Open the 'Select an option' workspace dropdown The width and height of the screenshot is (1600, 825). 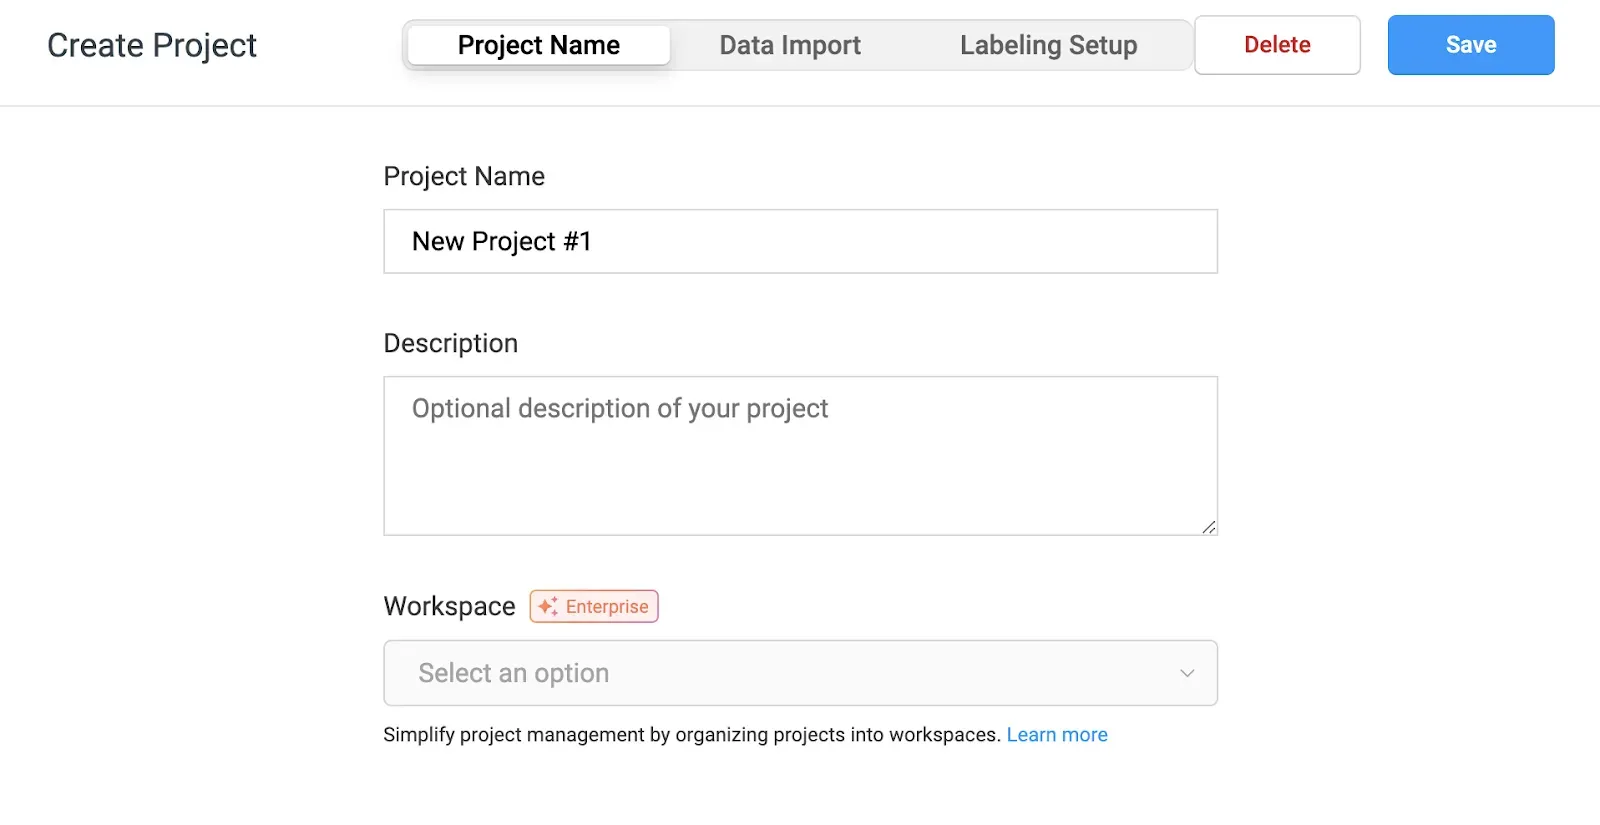pyautogui.click(x=800, y=673)
